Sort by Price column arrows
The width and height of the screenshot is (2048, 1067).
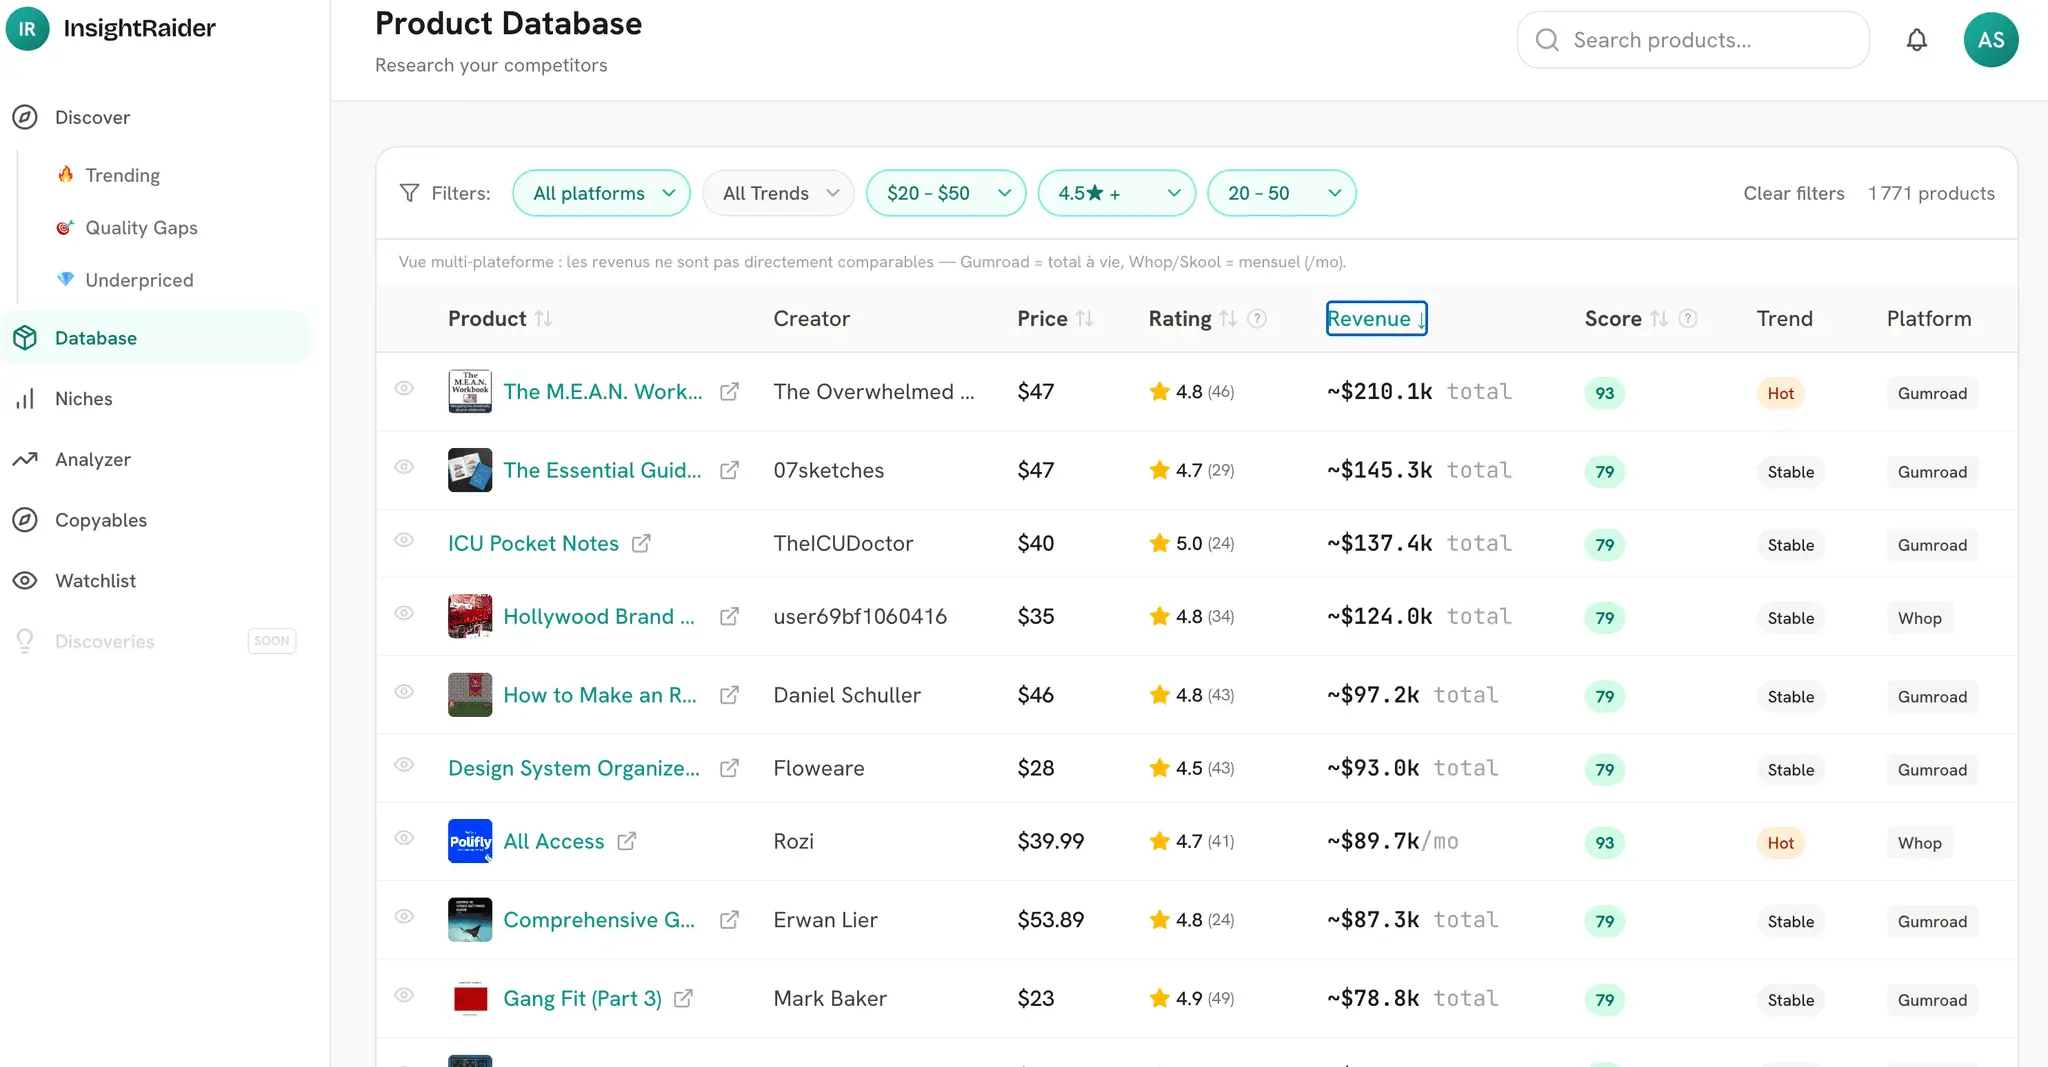1085,319
